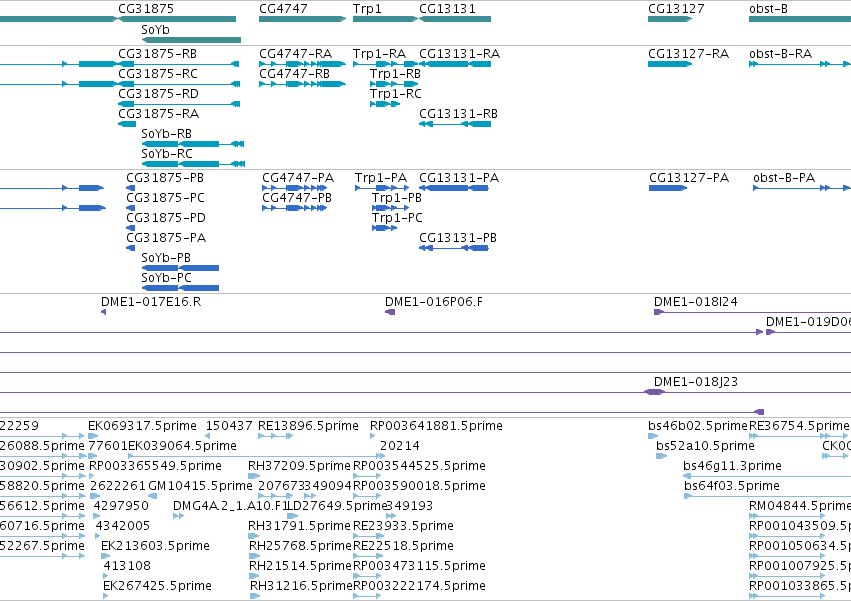Click the EK213603.5prime EST label
Screen dimensions: 851x601
155,546
